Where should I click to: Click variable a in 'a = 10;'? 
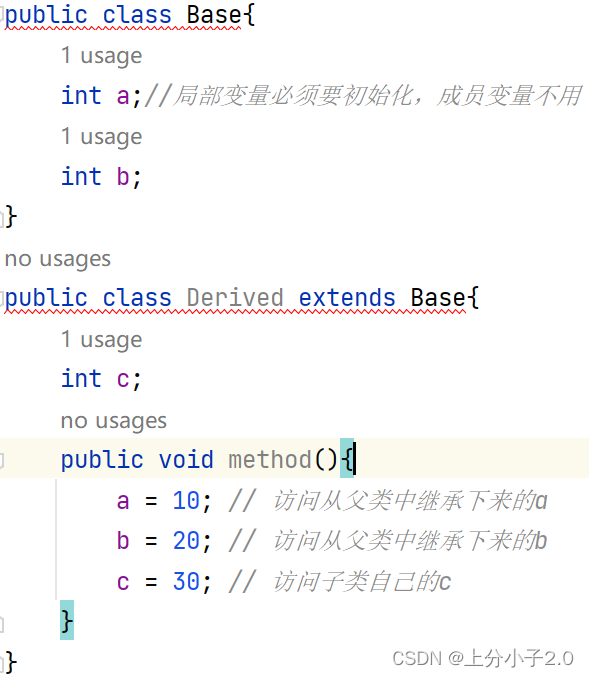pyautogui.click(x=123, y=502)
